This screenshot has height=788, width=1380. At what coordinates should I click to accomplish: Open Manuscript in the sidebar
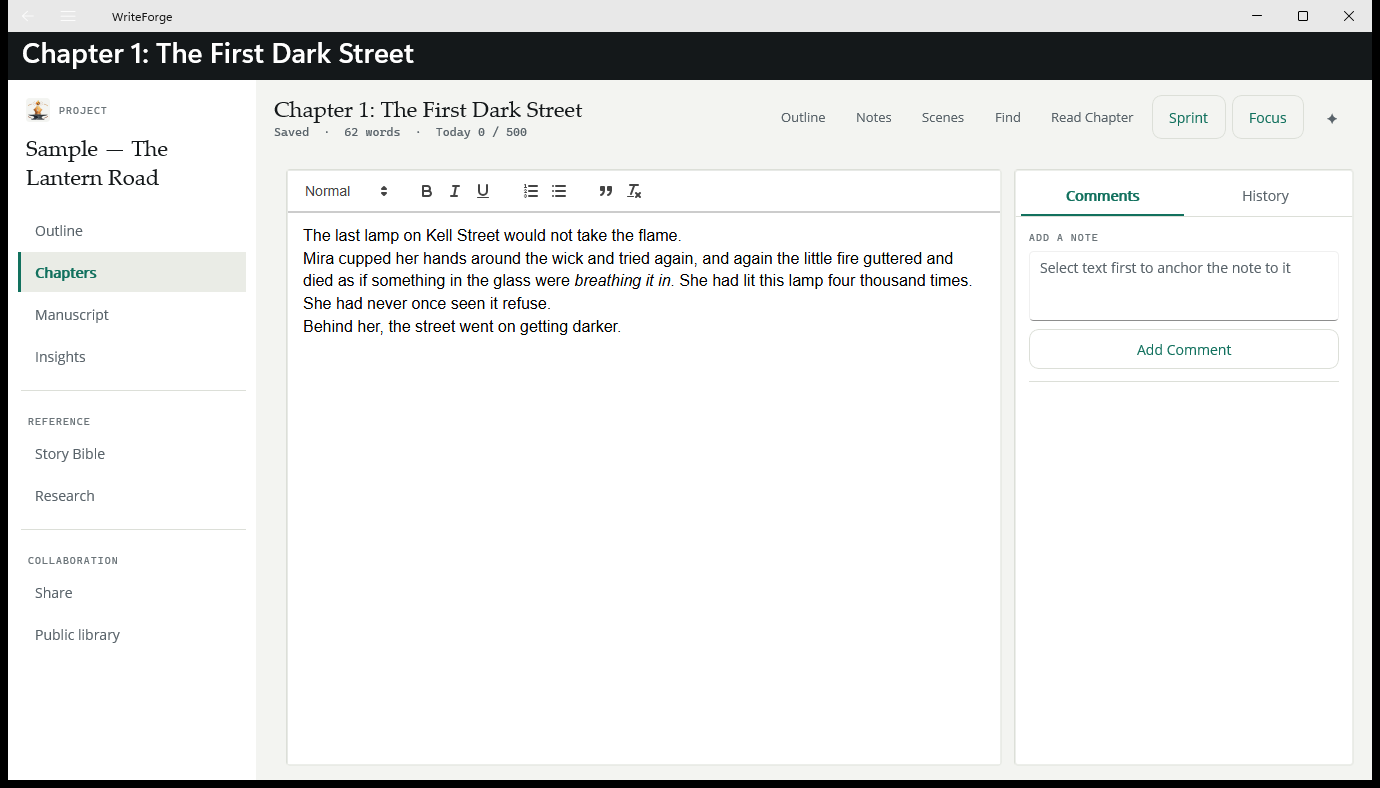pos(132,315)
